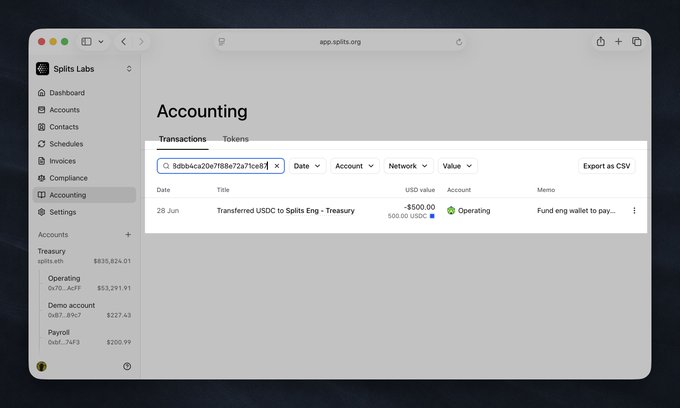Click the Splits Labs logo icon
This screenshot has width=680, height=408.
pyautogui.click(x=42, y=69)
